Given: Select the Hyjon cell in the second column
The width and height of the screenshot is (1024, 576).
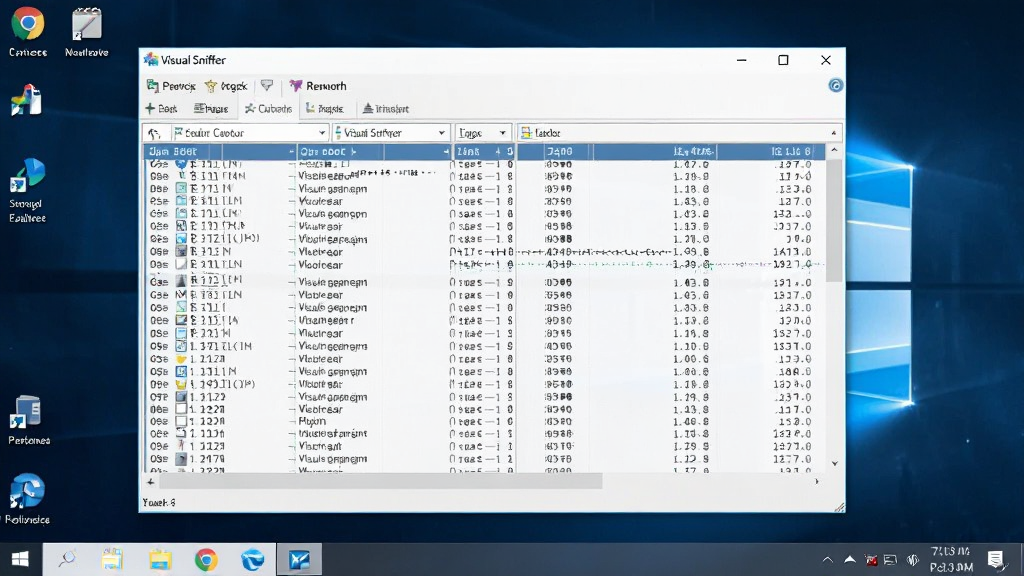Looking at the screenshot, I should [x=312, y=421].
